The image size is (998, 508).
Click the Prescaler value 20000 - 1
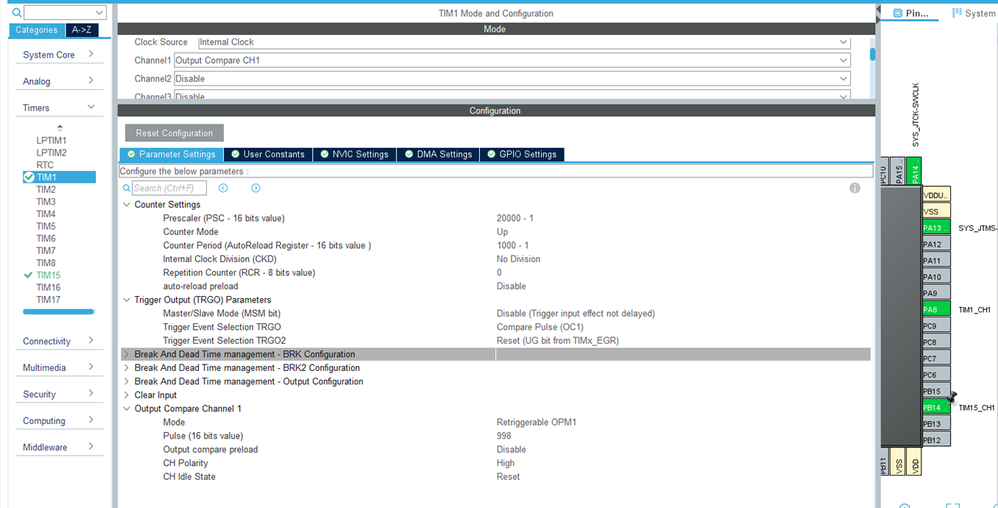pyautogui.click(x=515, y=218)
